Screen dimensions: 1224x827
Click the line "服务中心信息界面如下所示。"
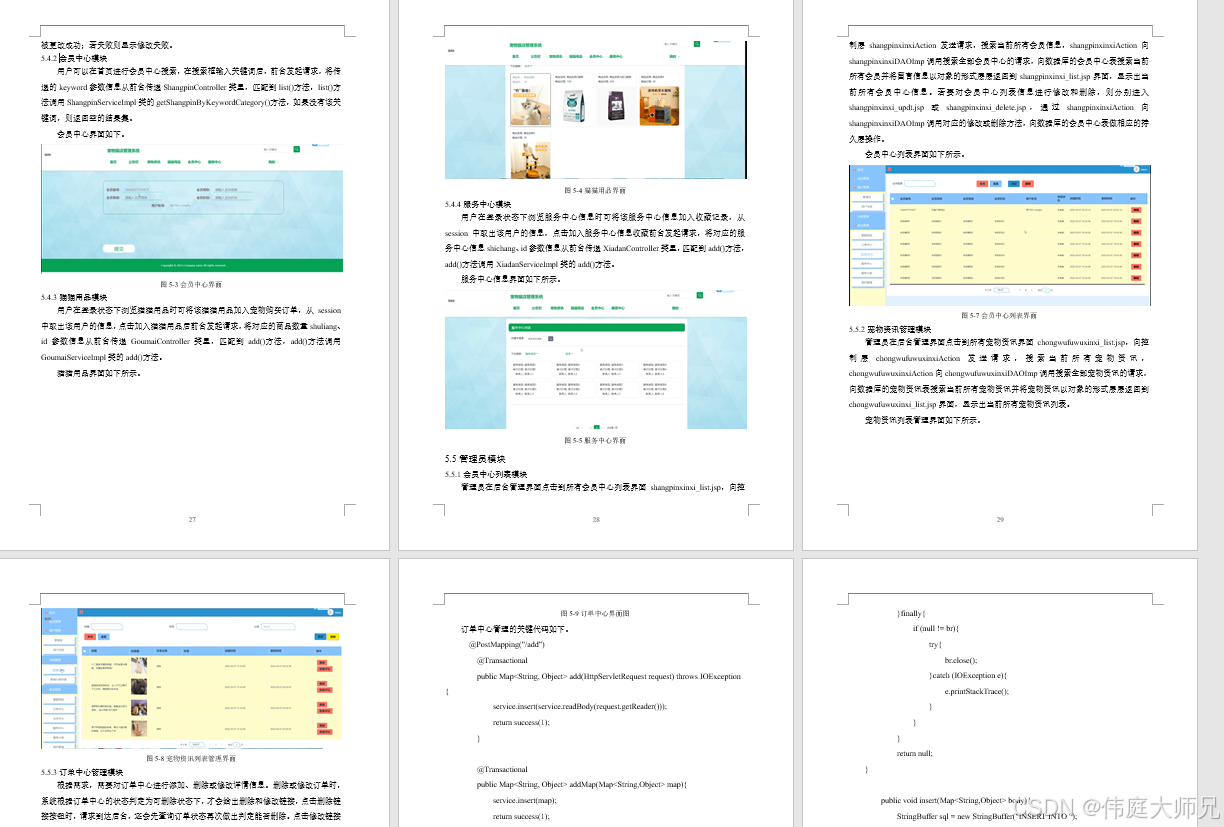click(x=511, y=279)
